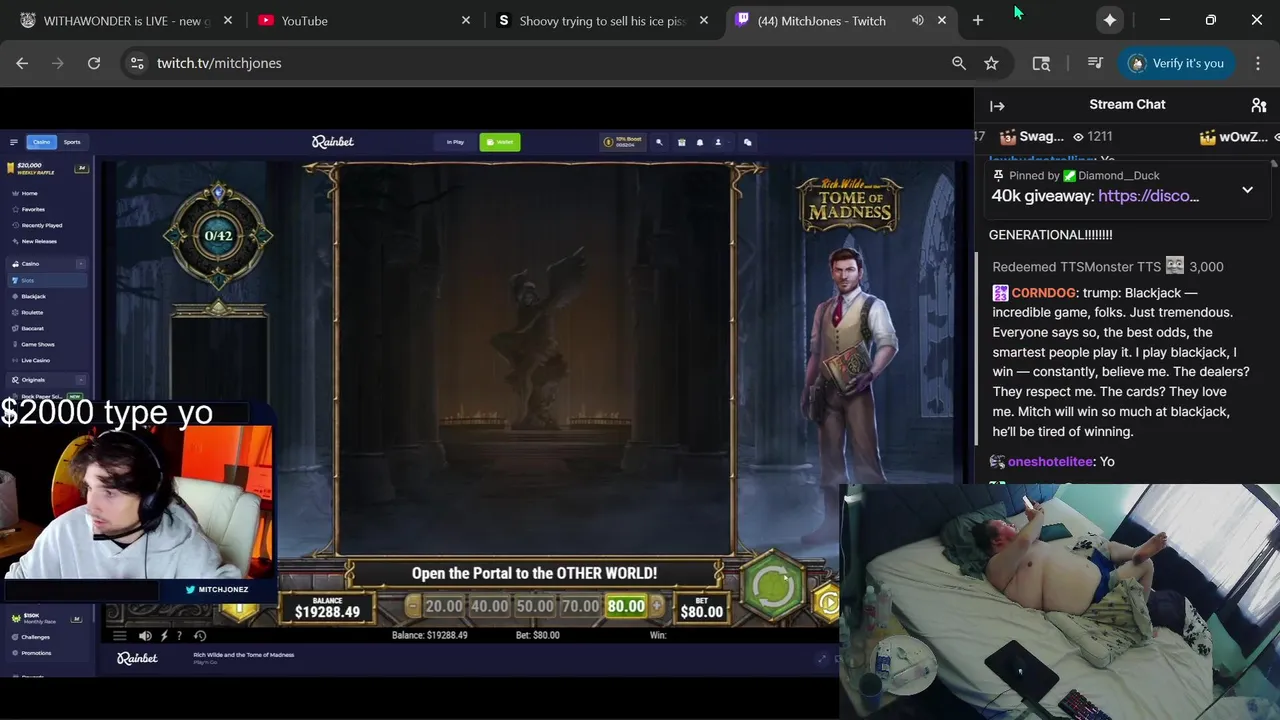The width and height of the screenshot is (1280, 720).
Task: Select Roulette in the Rainbet sidebar
Action: click(32, 312)
